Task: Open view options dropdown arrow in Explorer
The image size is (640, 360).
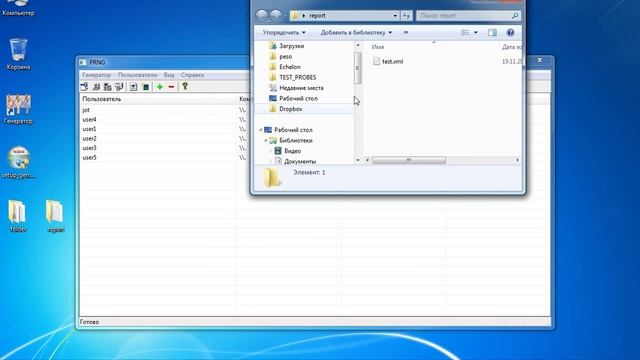Action: (x=476, y=32)
